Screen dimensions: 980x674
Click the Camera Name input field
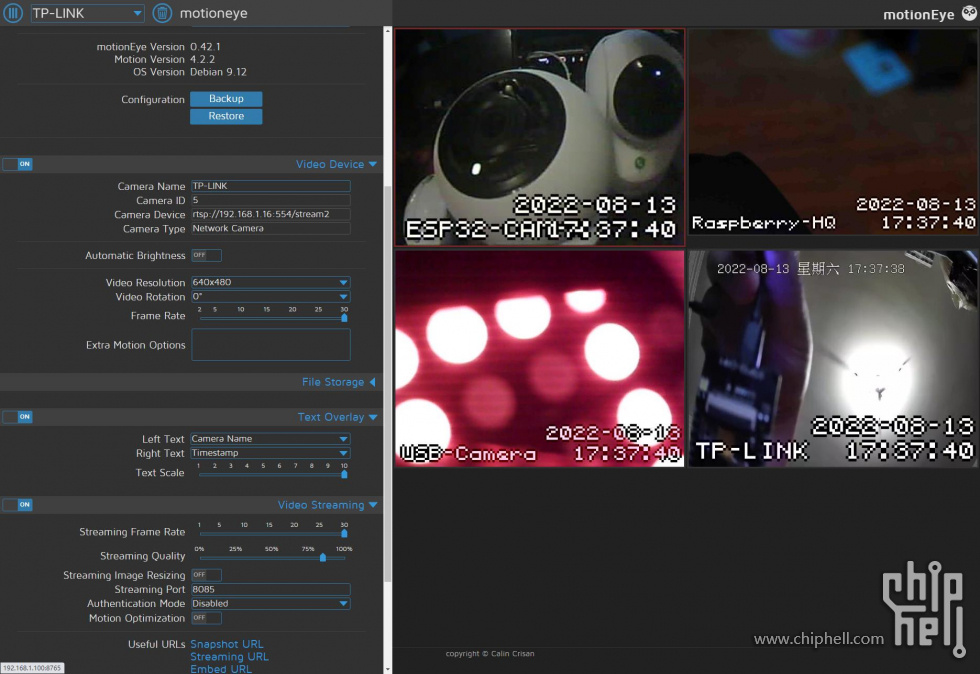(x=271, y=186)
